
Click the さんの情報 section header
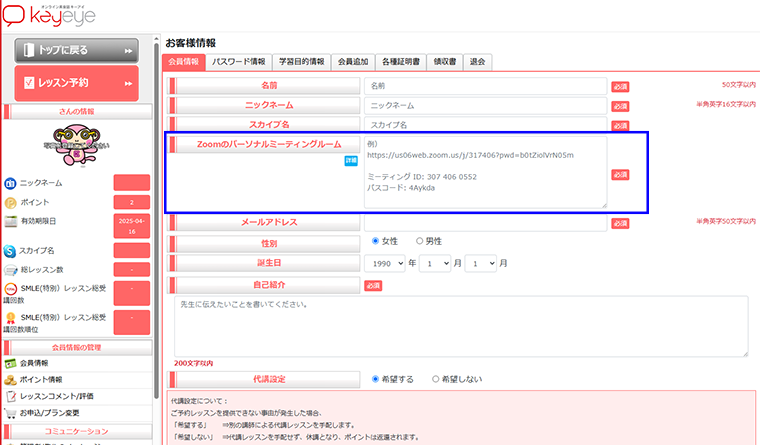(x=78, y=112)
